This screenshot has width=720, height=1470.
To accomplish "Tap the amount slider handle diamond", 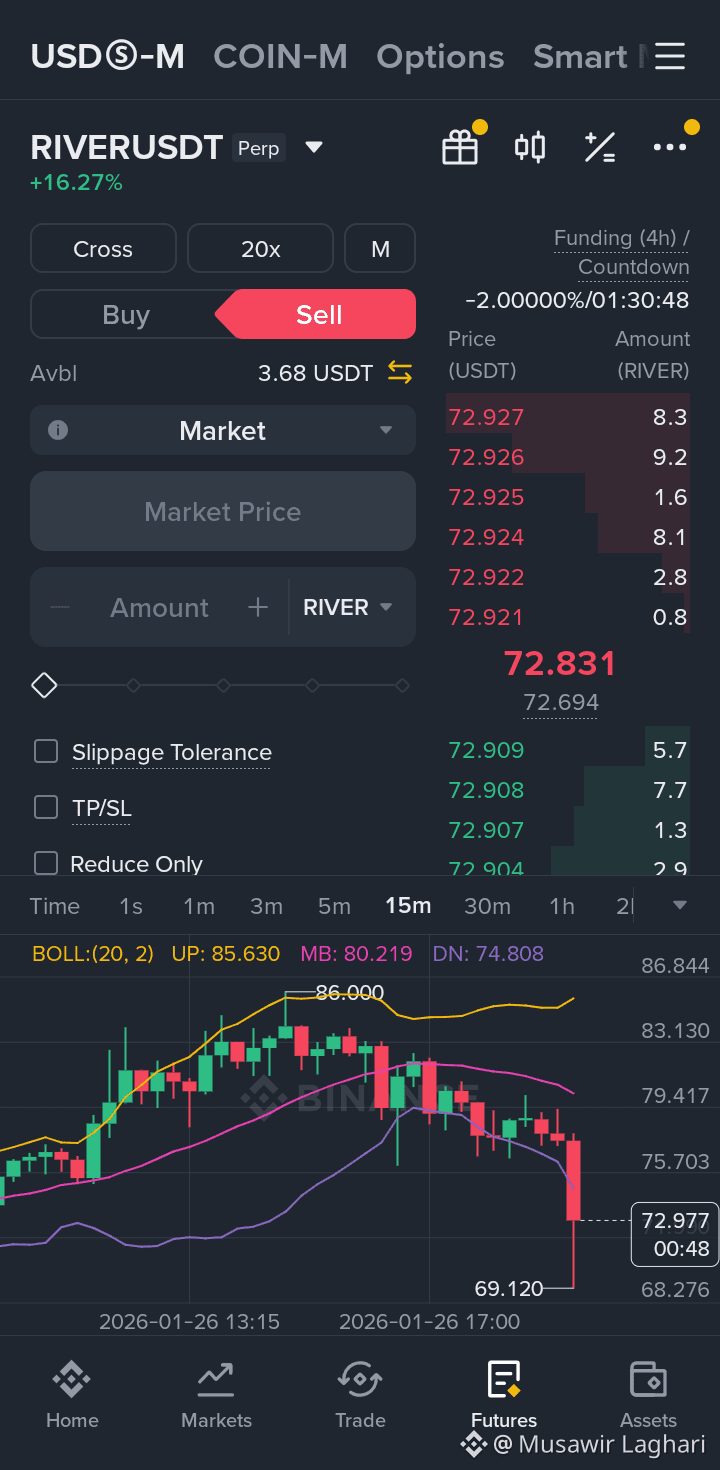I will [x=44, y=685].
